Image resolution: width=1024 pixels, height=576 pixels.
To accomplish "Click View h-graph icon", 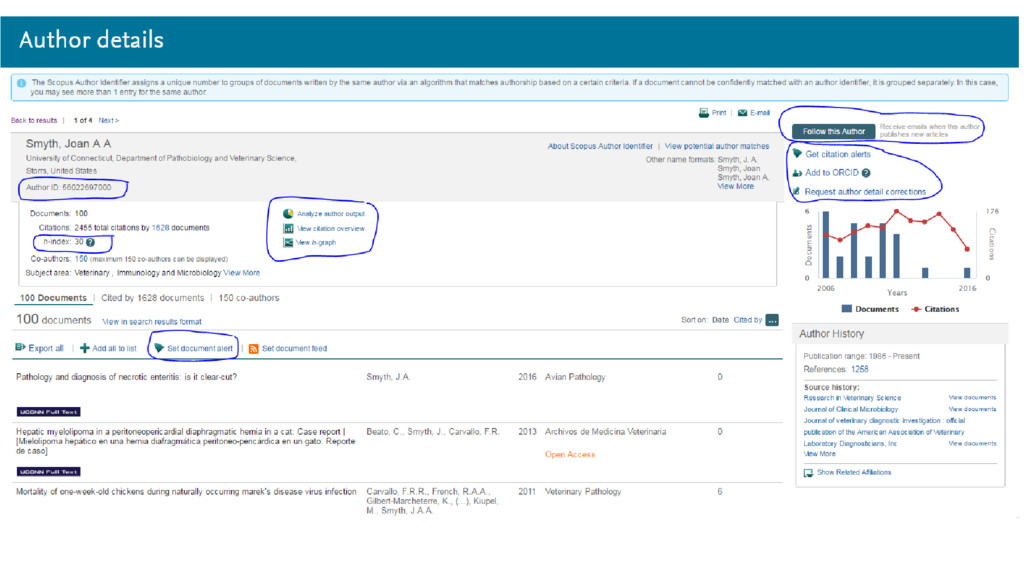I will tap(288, 242).
